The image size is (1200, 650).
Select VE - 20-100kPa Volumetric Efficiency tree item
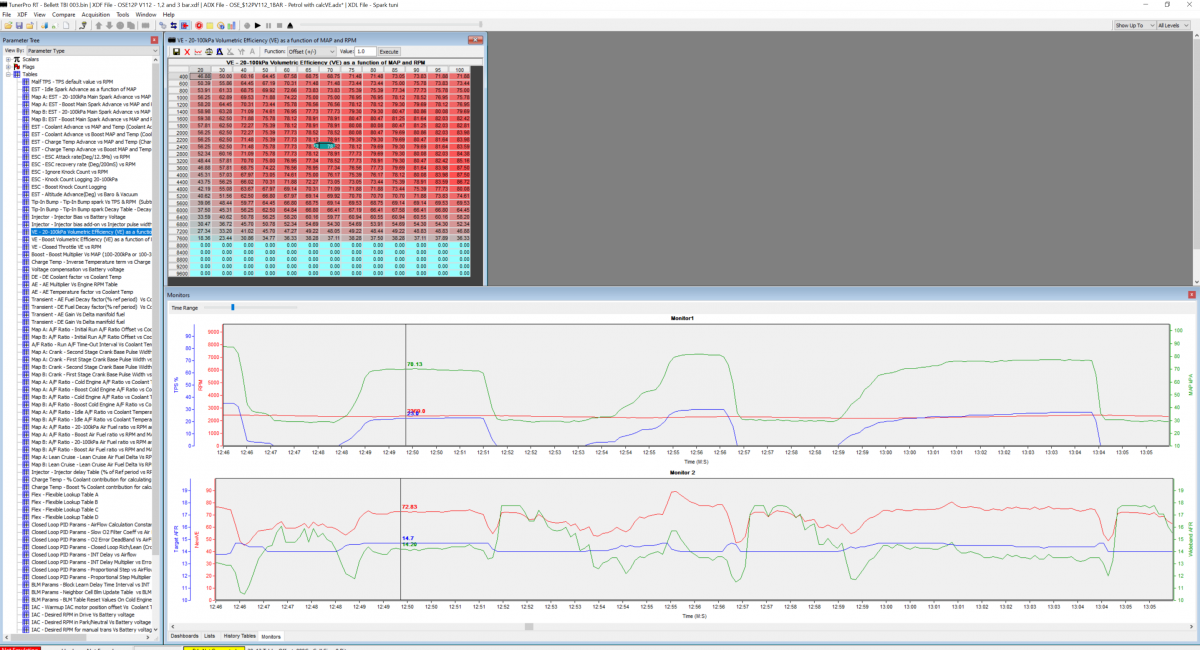pyautogui.click(x=91, y=232)
